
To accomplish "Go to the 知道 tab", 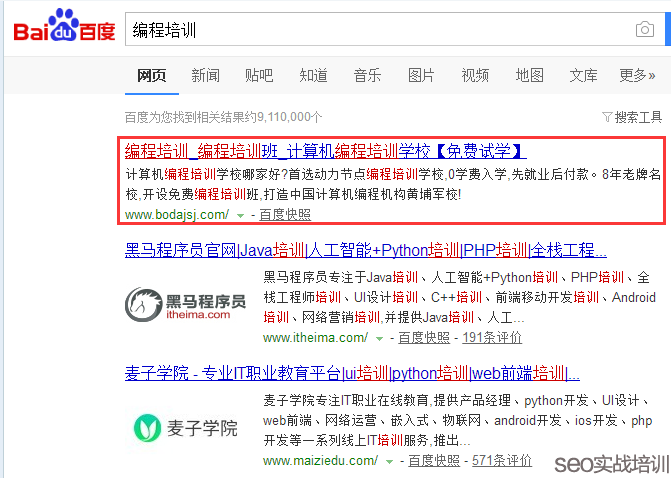I will tap(313, 75).
